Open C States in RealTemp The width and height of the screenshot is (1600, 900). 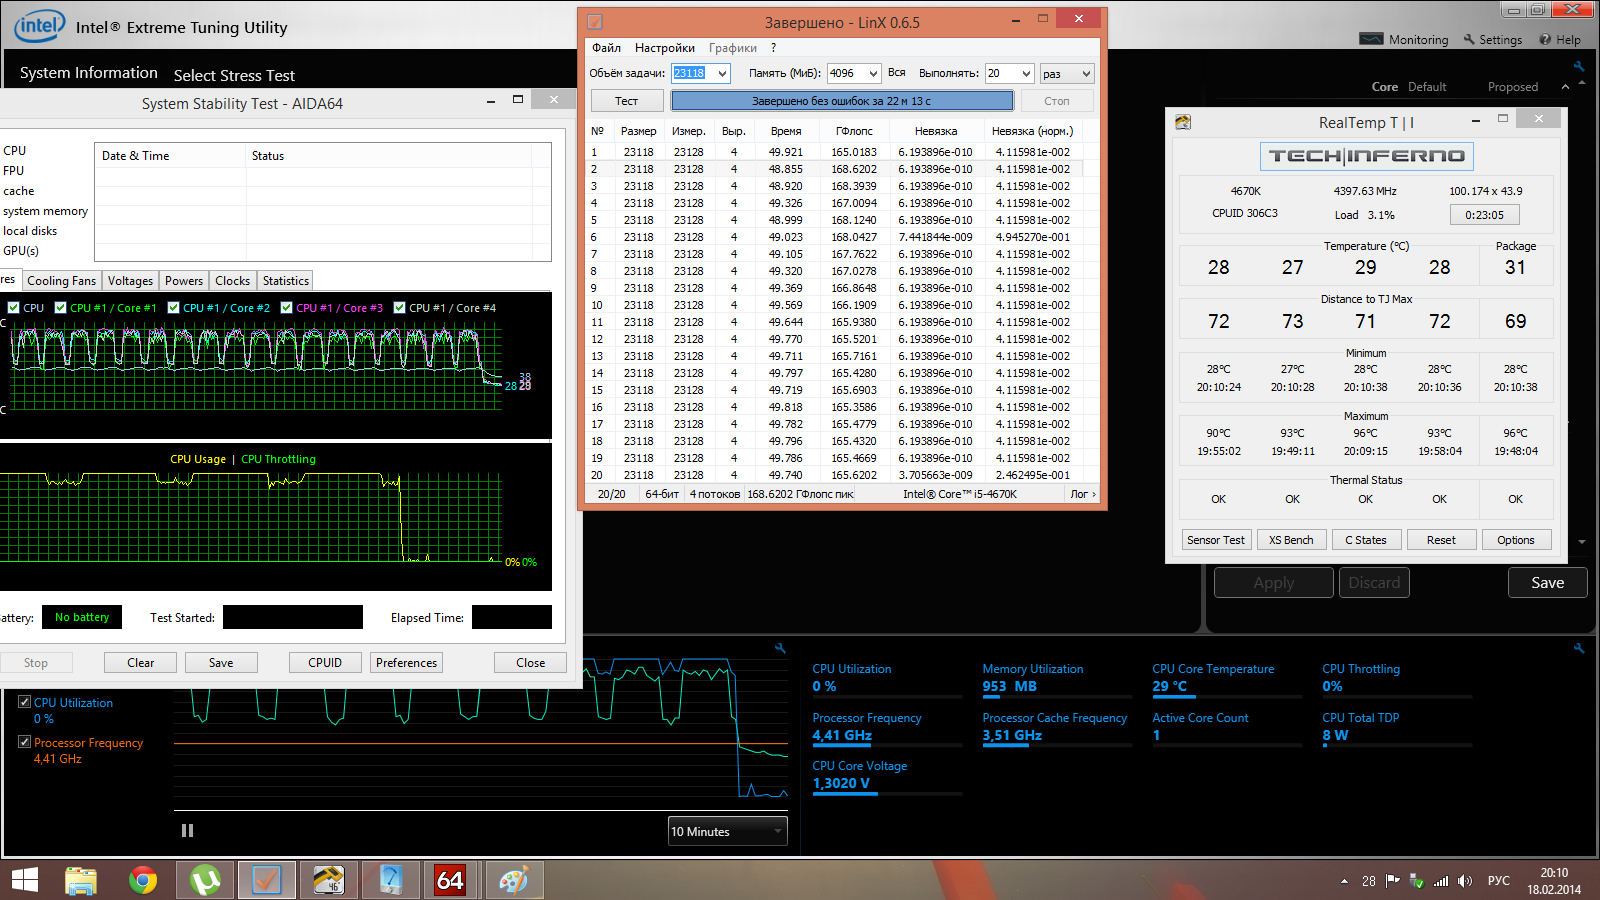coord(1366,540)
